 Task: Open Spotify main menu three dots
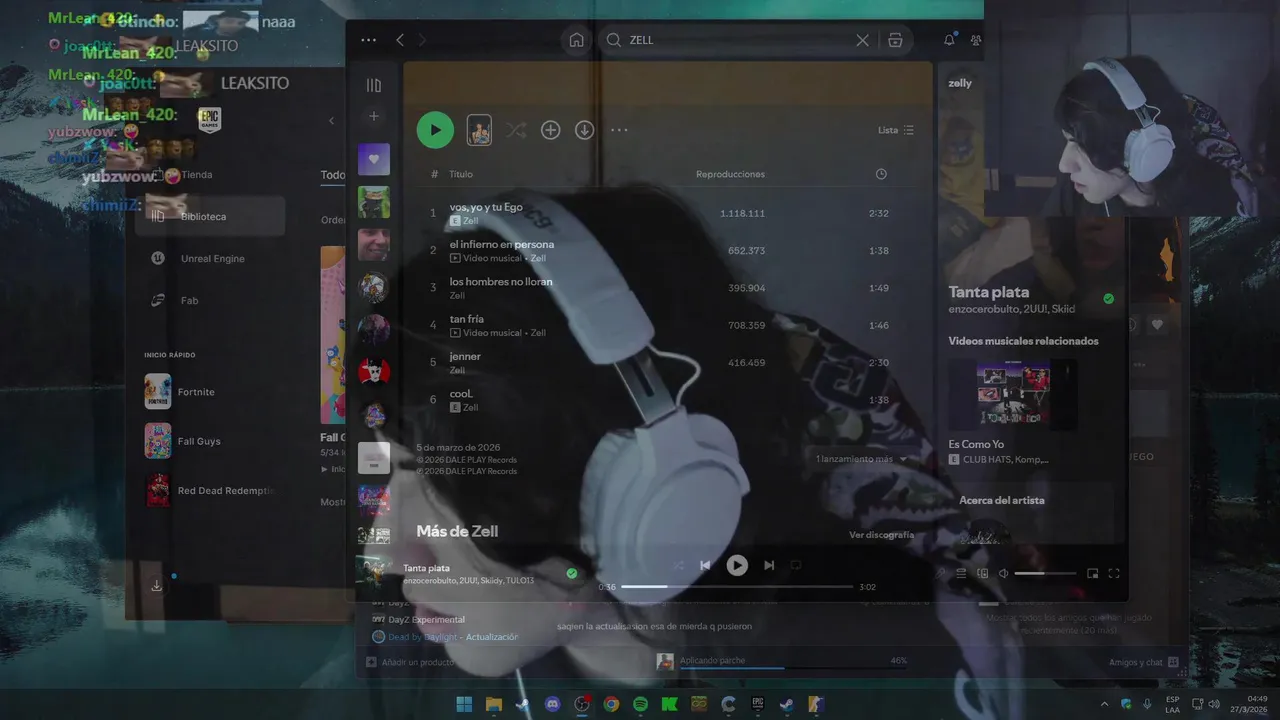pyautogui.click(x=368, y=40)
